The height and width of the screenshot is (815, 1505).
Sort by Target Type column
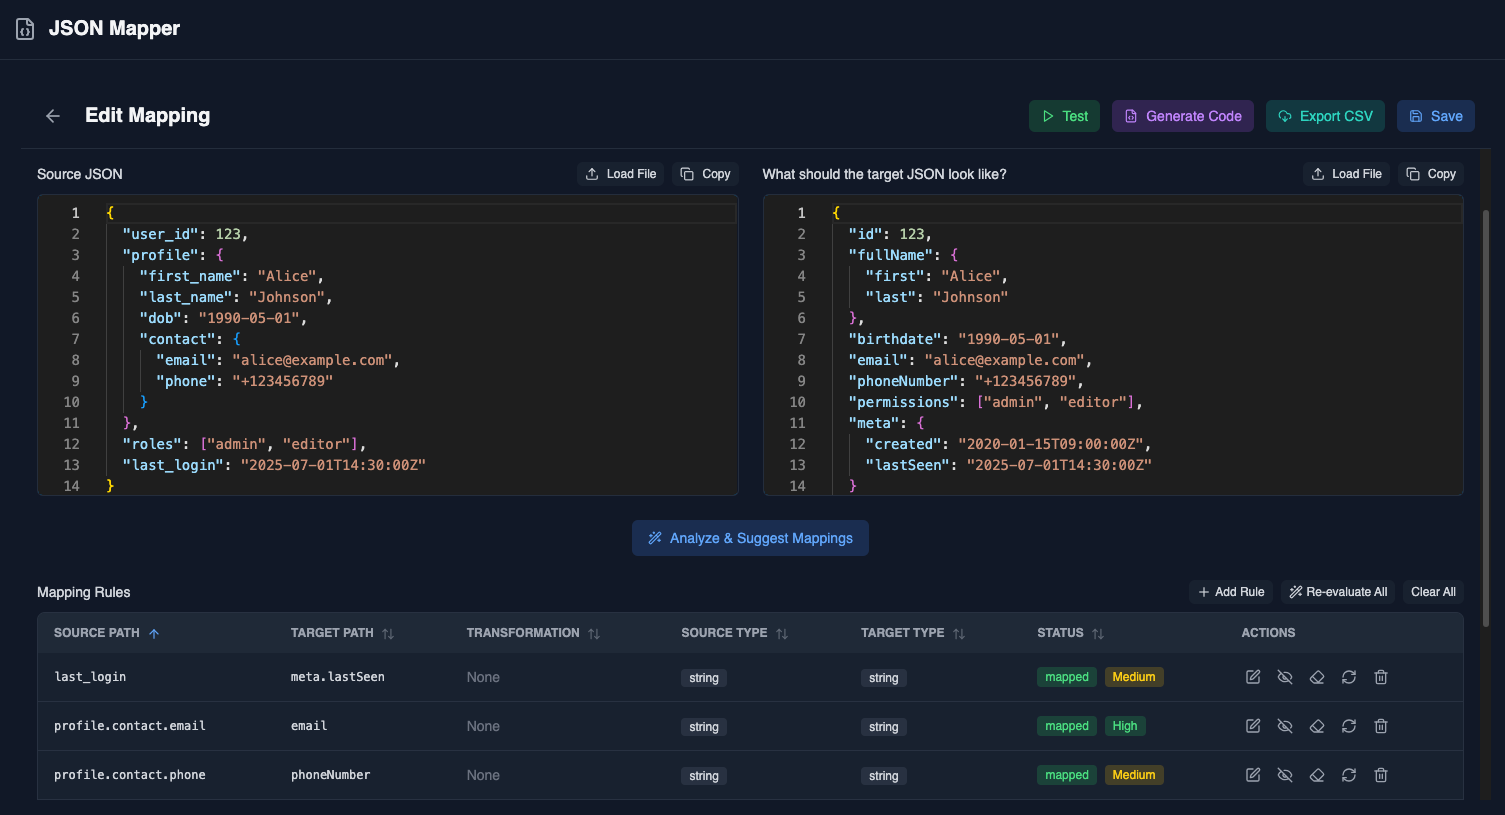click(913, 633)
